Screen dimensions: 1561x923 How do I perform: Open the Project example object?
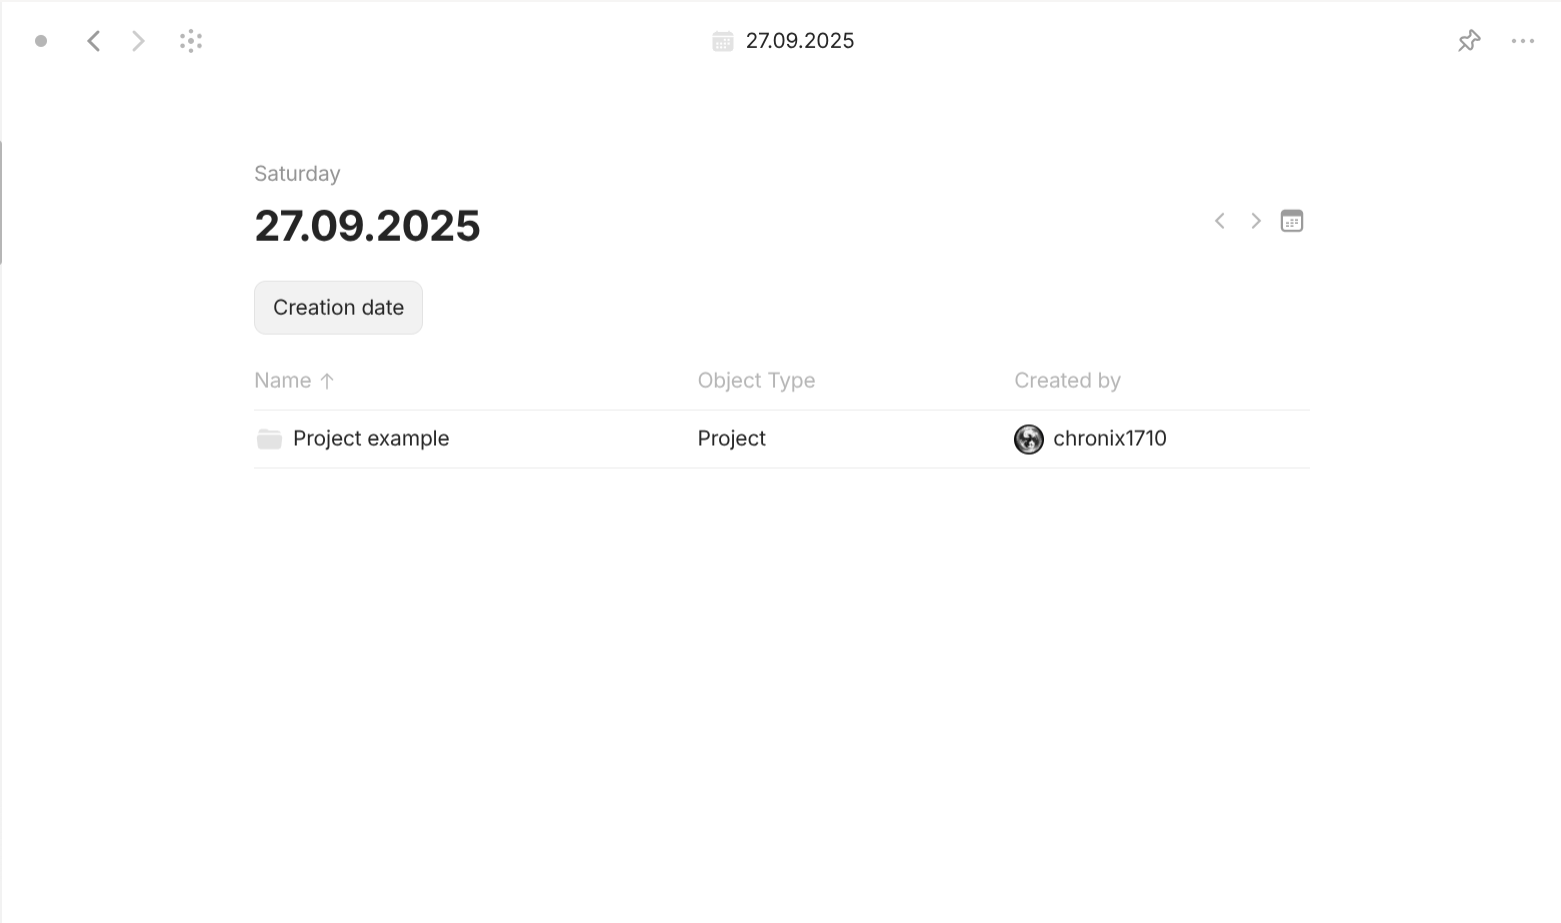point(371,439)
